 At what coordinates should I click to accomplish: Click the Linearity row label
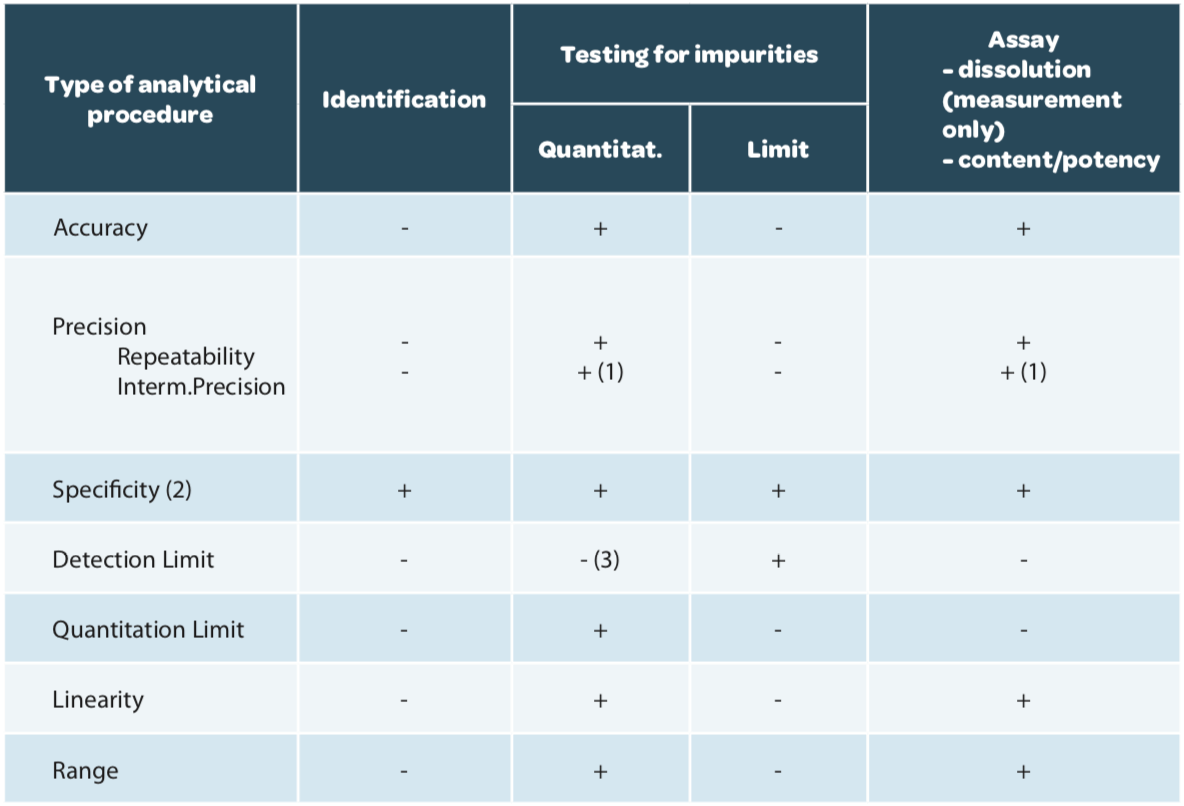97,699
